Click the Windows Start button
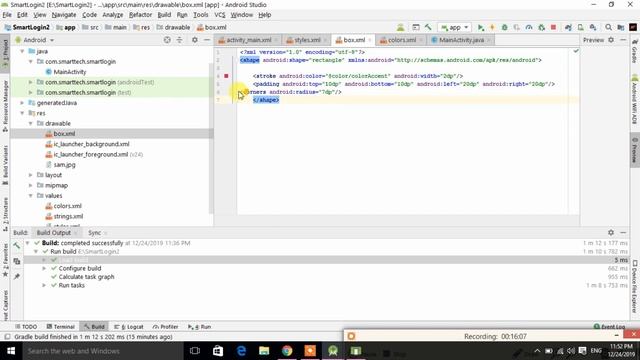 pos(11,351)
